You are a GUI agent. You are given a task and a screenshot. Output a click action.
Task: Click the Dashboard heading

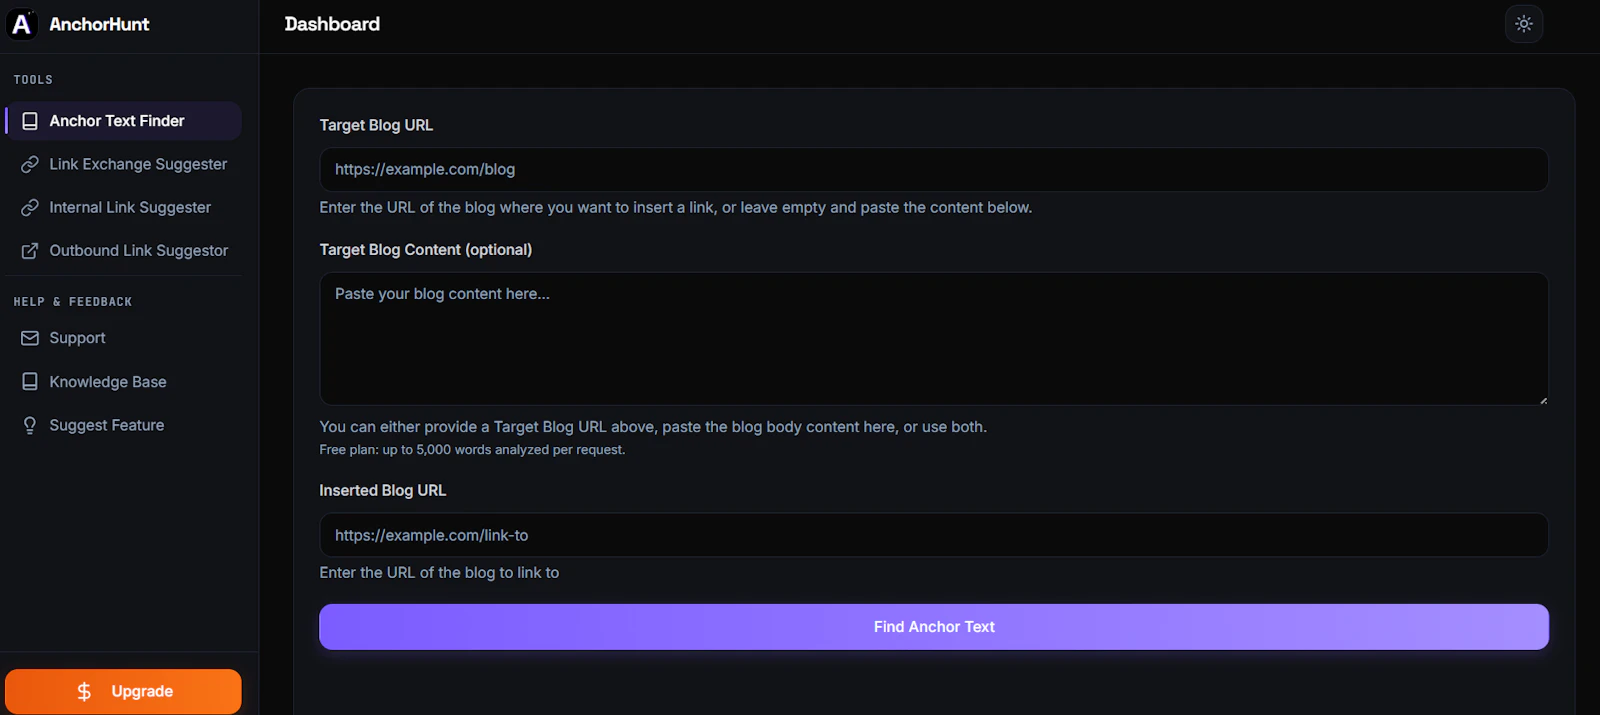(332, 24)
